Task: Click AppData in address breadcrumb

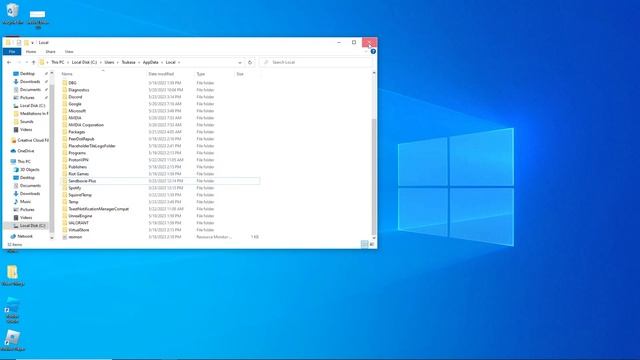Action: 151,62
